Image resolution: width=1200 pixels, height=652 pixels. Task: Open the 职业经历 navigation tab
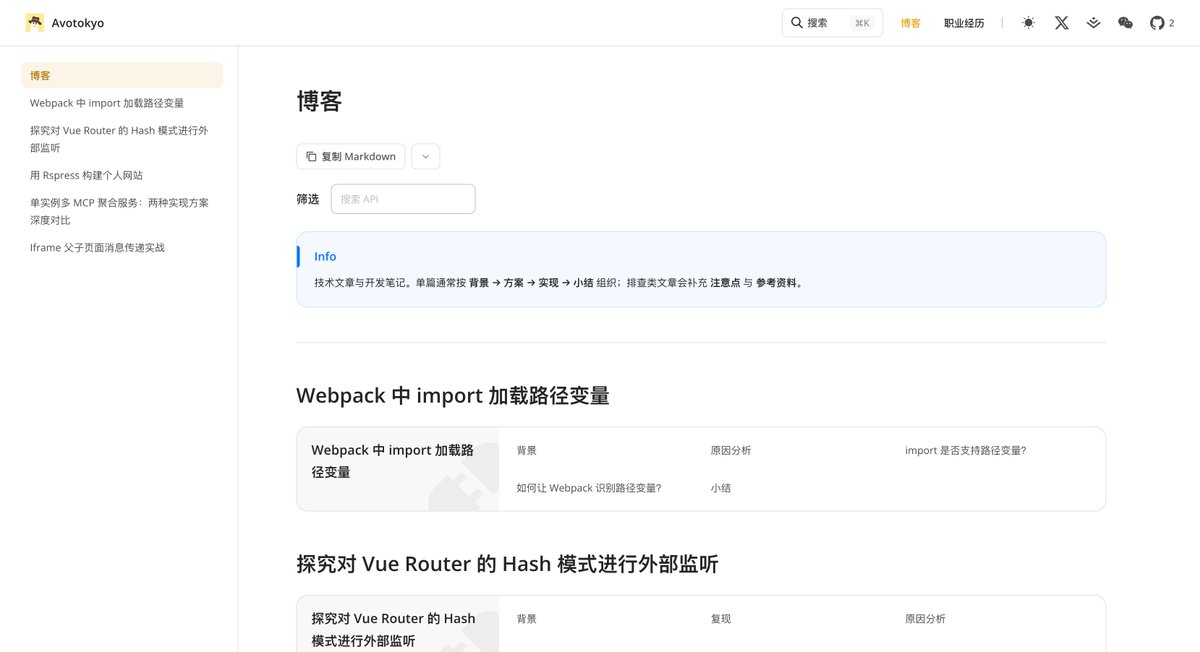click(x=964, y=23)
